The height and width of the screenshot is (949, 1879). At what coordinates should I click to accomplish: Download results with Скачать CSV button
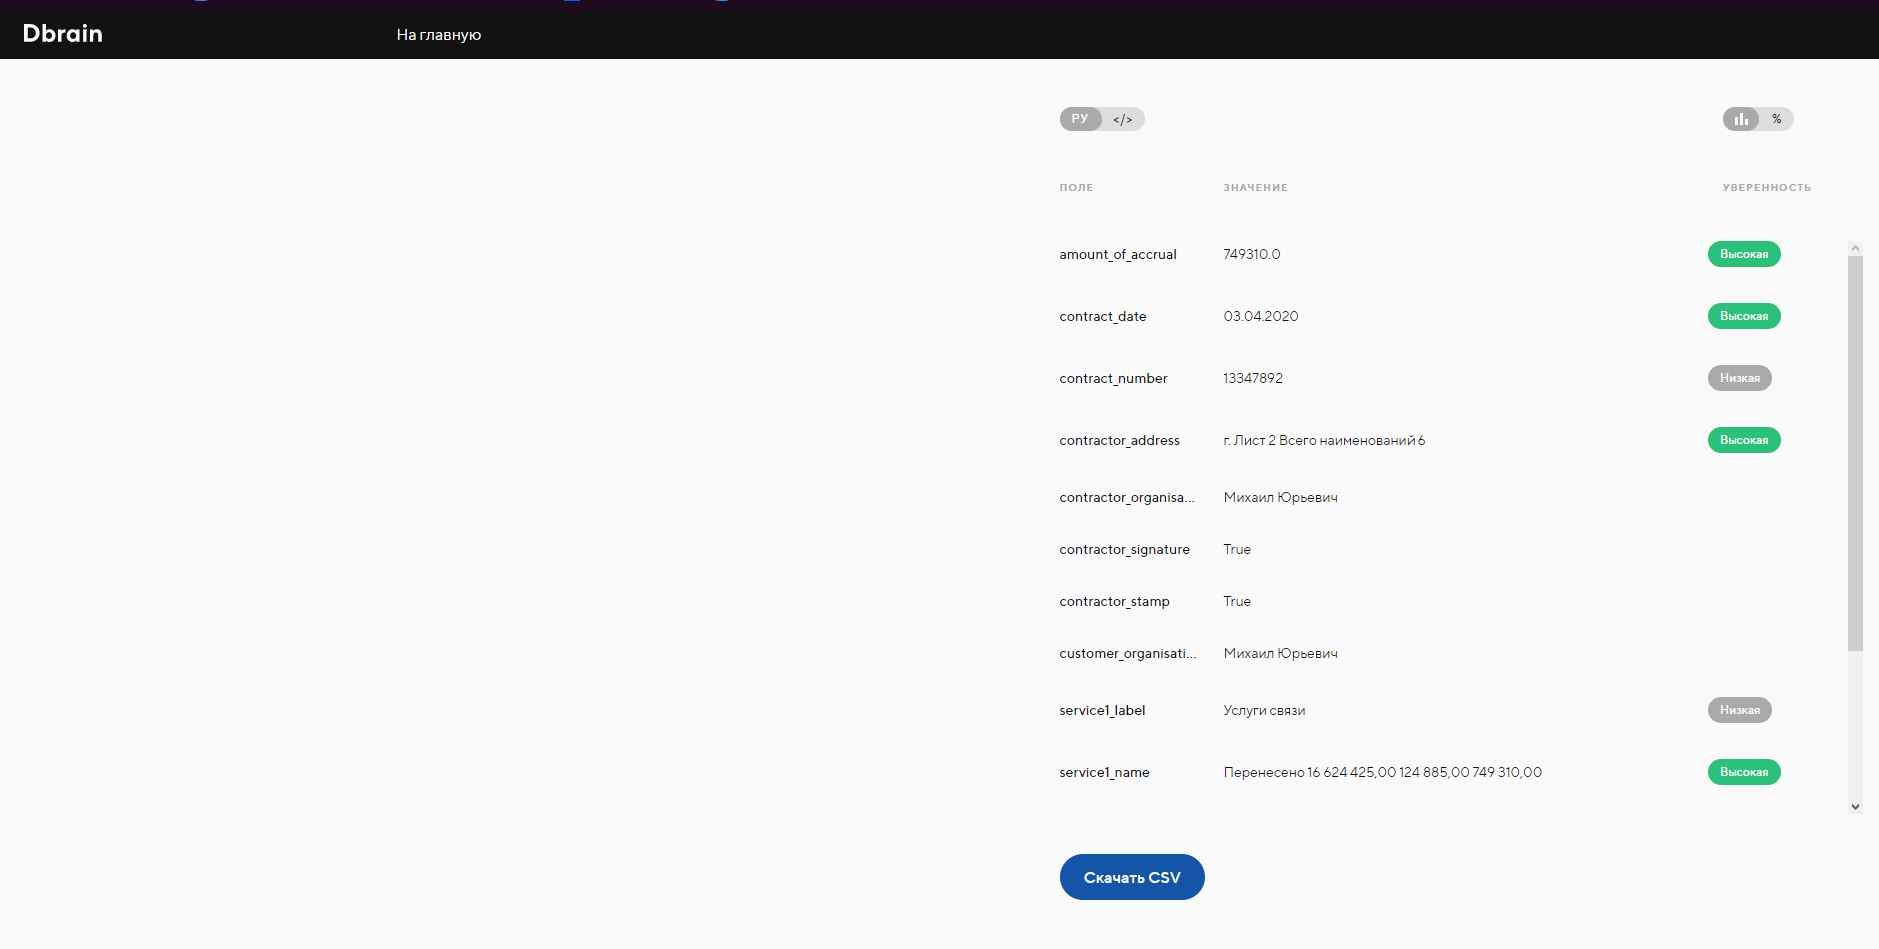[x=1132, y=877]
